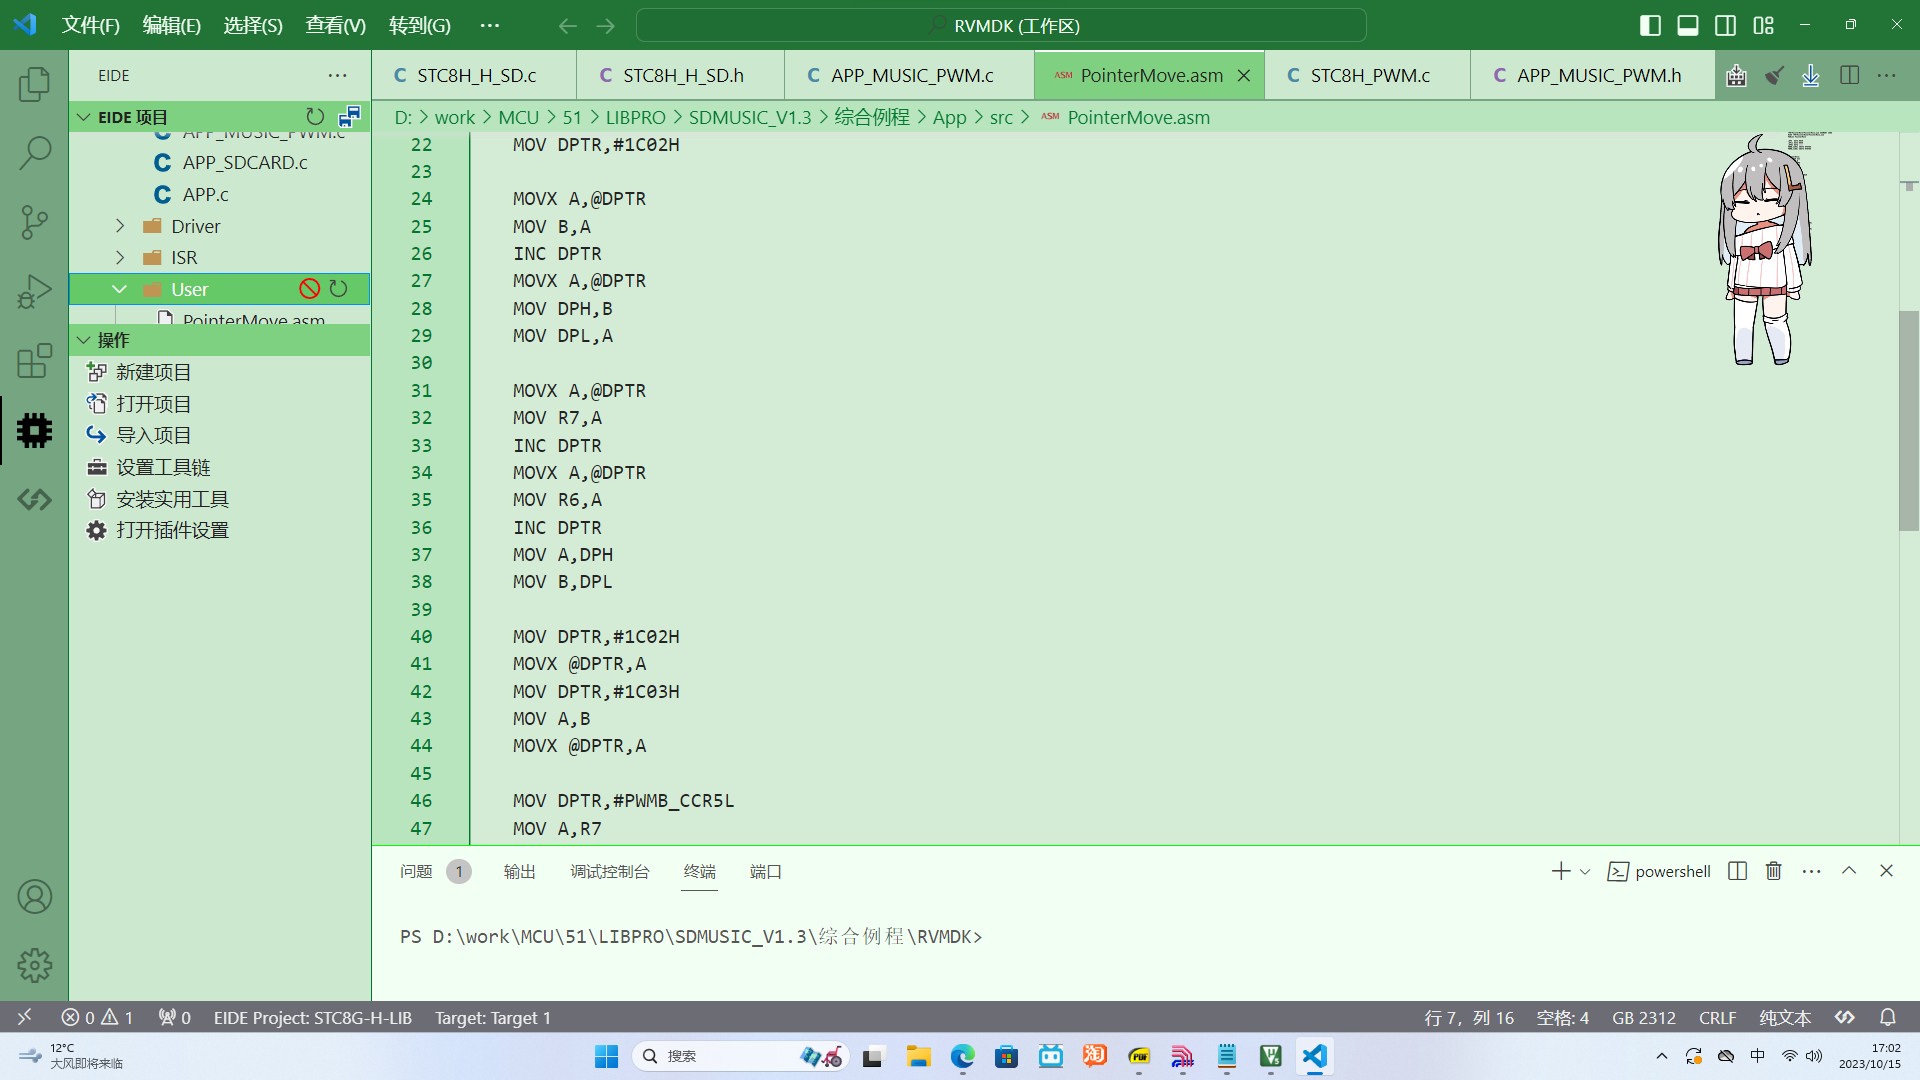Expand the Driver folder
The height and width of the screenshot is (1080, 1920).
pos(121,226)
